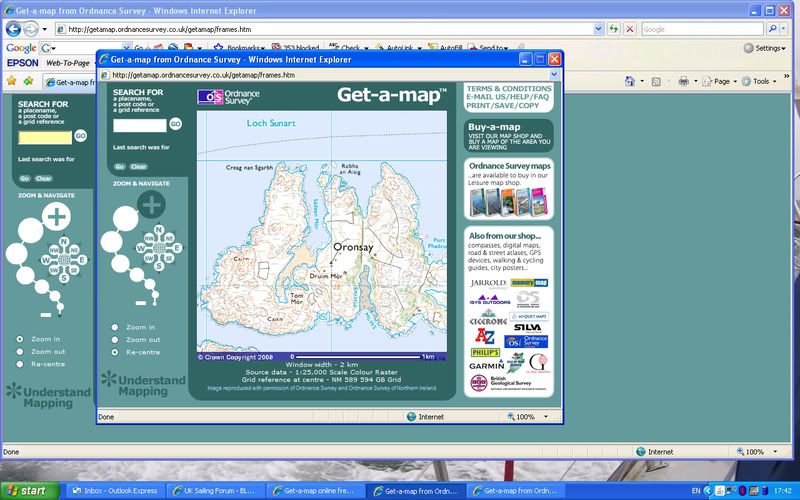The image size is (800, 500).
Task: Open address bar dropdown in front window
Action: tap(554, 75)
